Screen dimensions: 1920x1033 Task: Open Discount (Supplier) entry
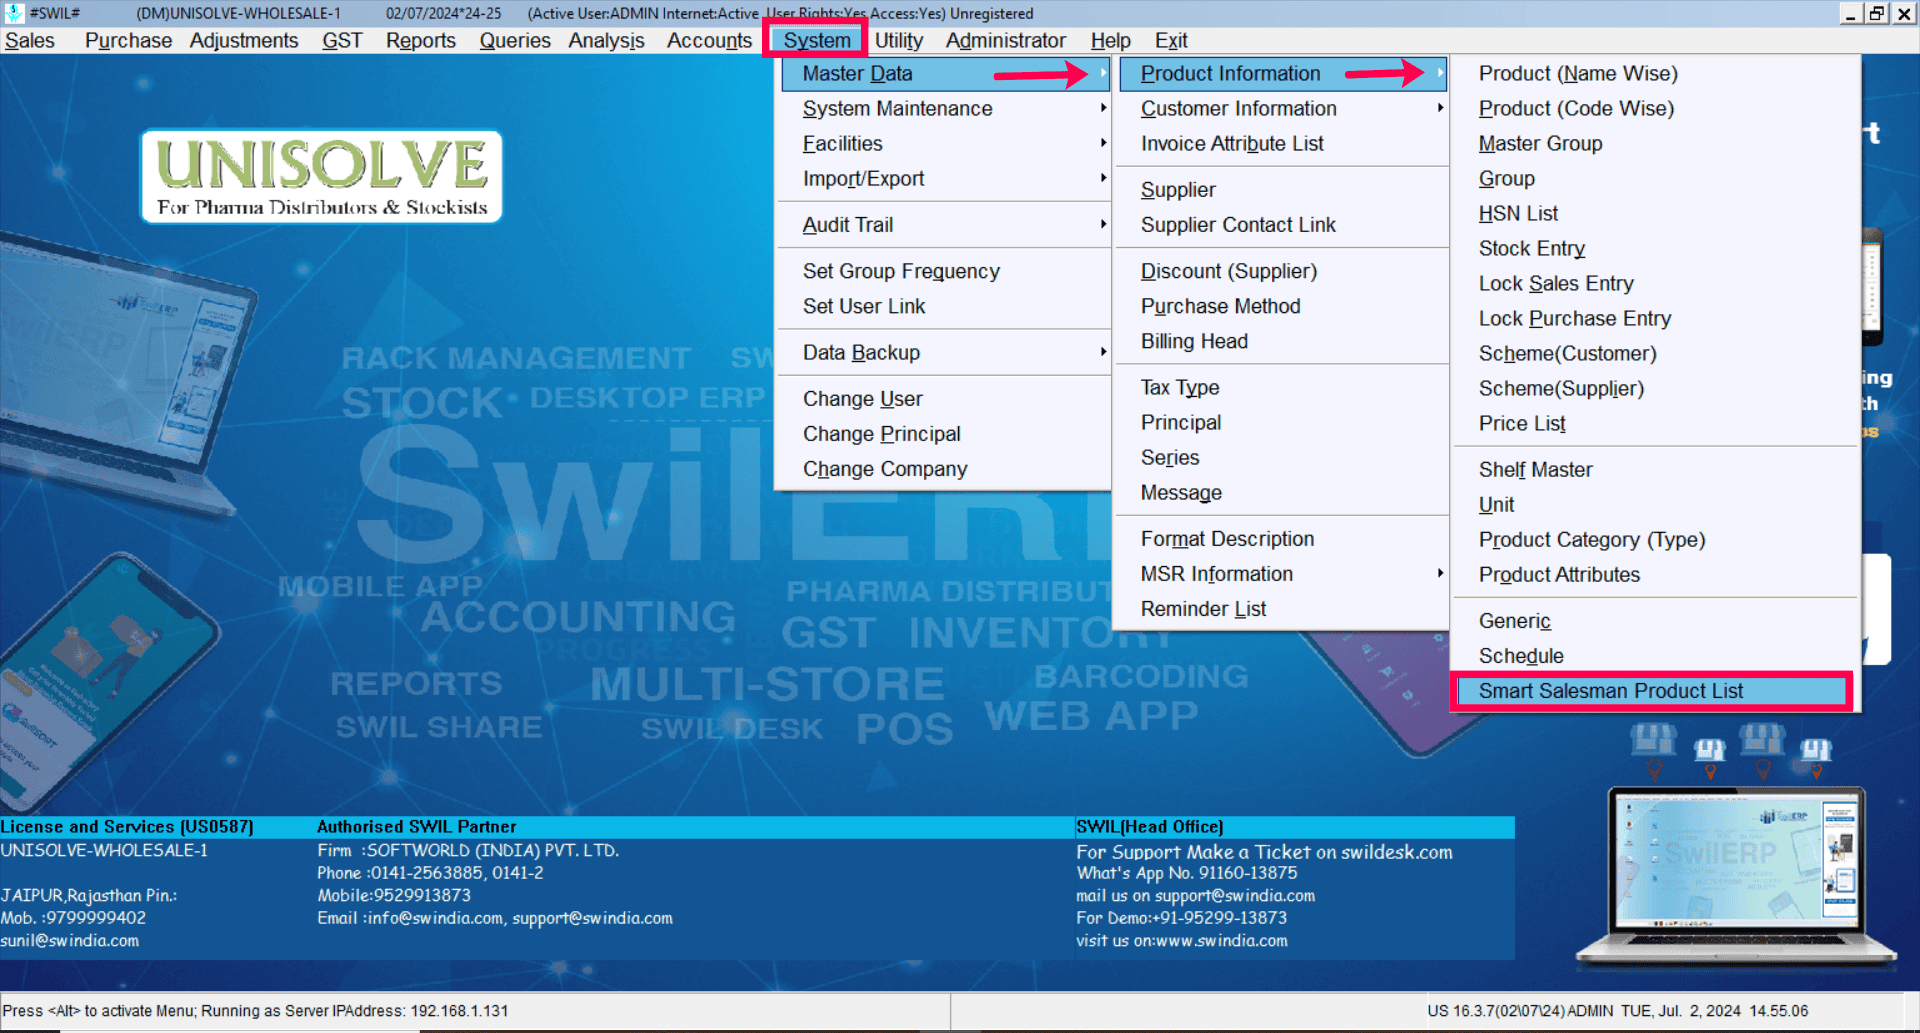[1282, 272]
